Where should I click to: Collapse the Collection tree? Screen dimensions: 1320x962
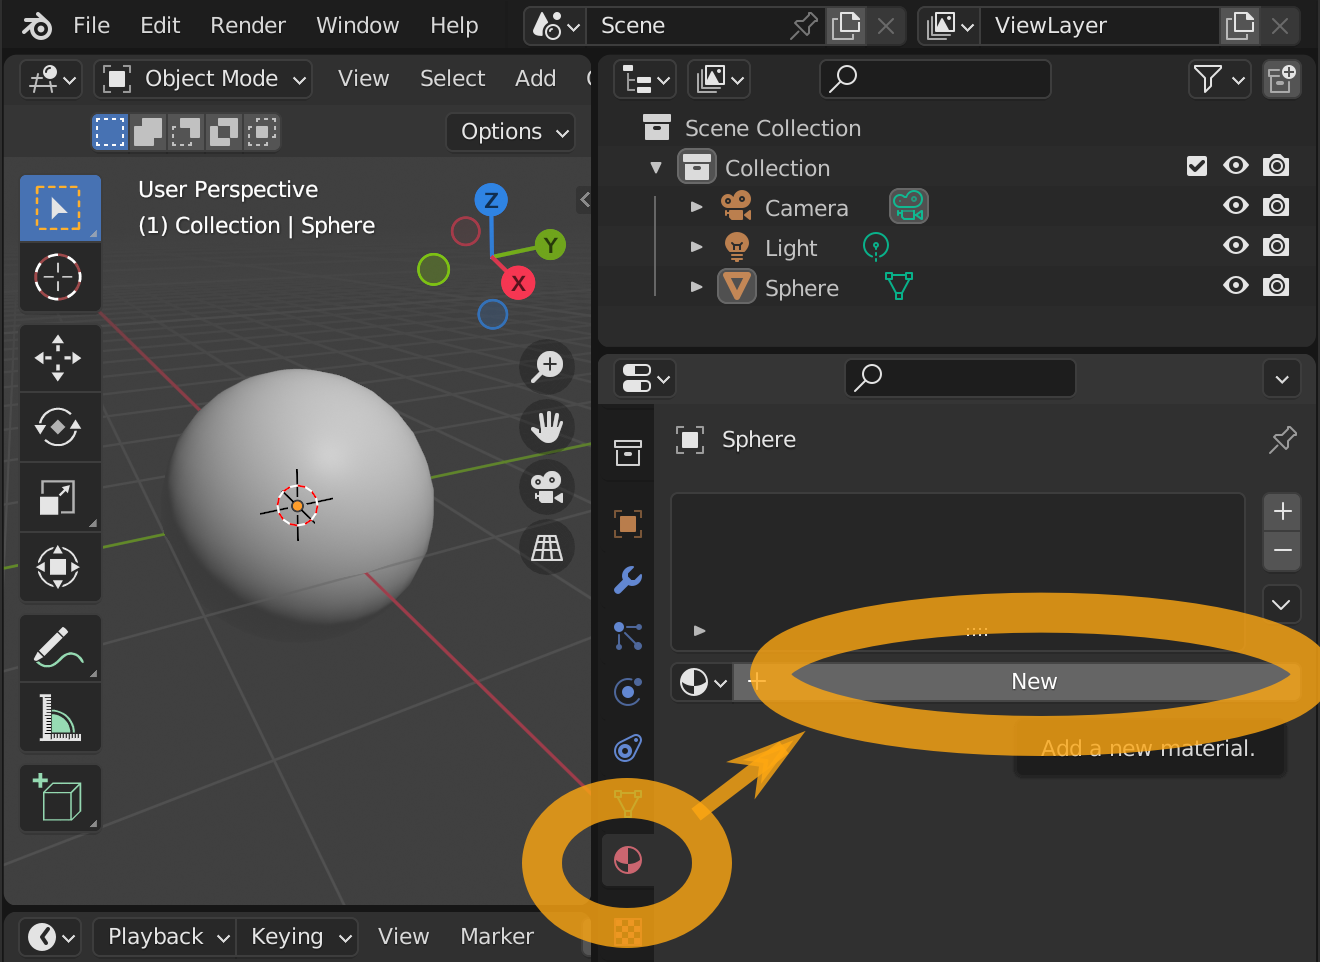pos(656,167)
